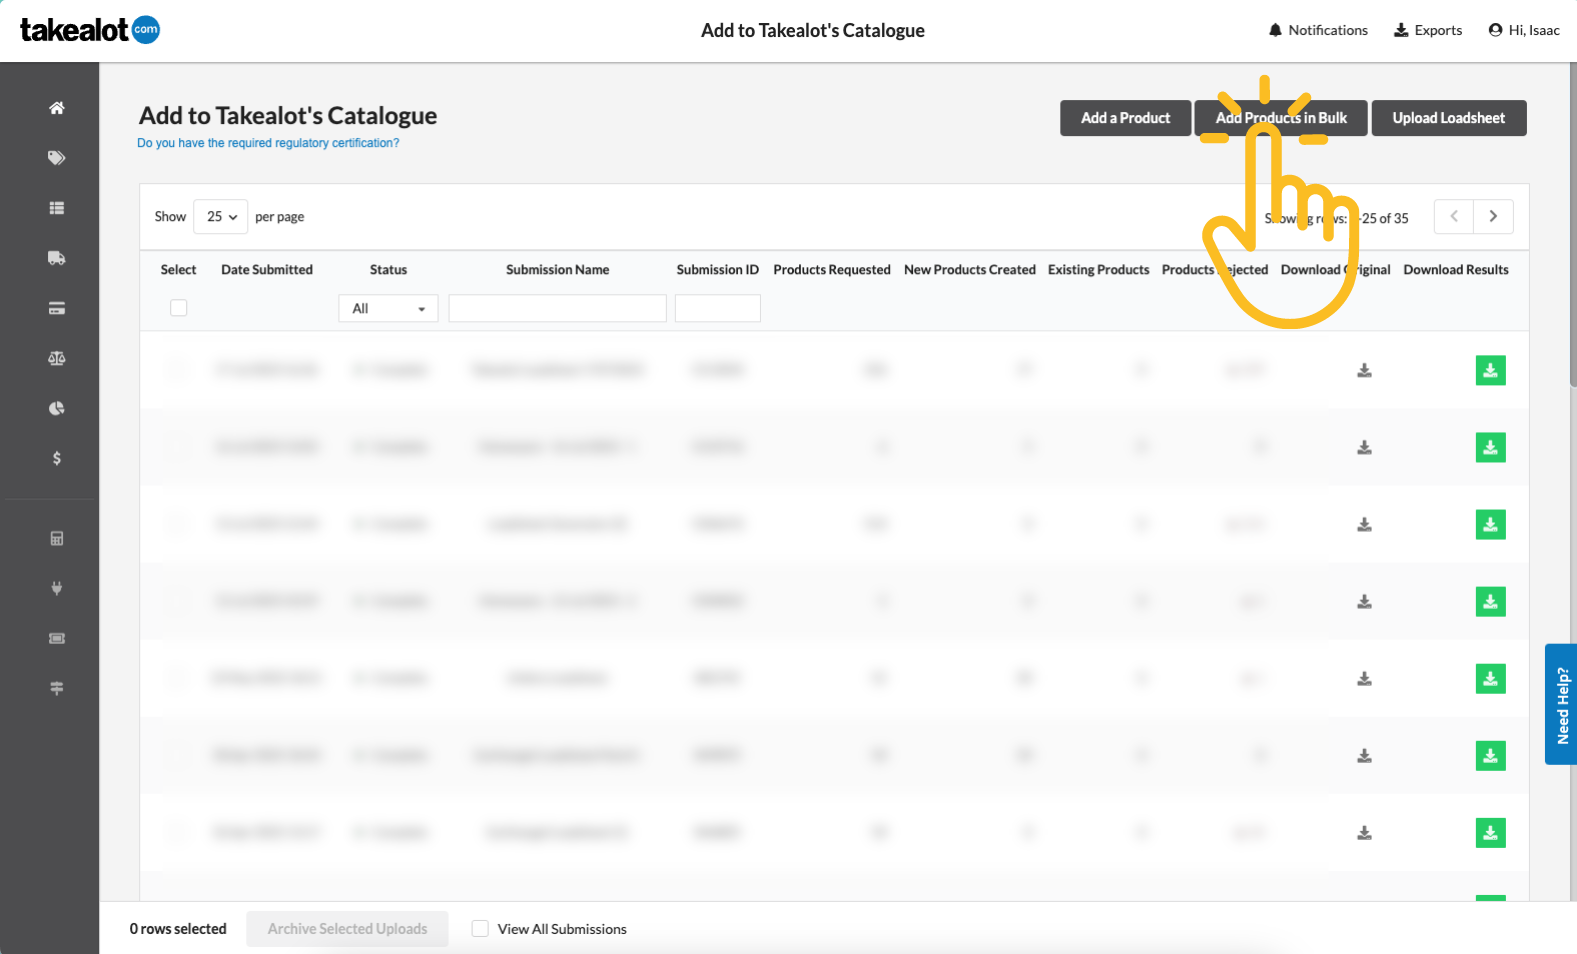Click the plug integrations icon
The width and height of the screenshot is (1577, 954).
click(57, 588)
